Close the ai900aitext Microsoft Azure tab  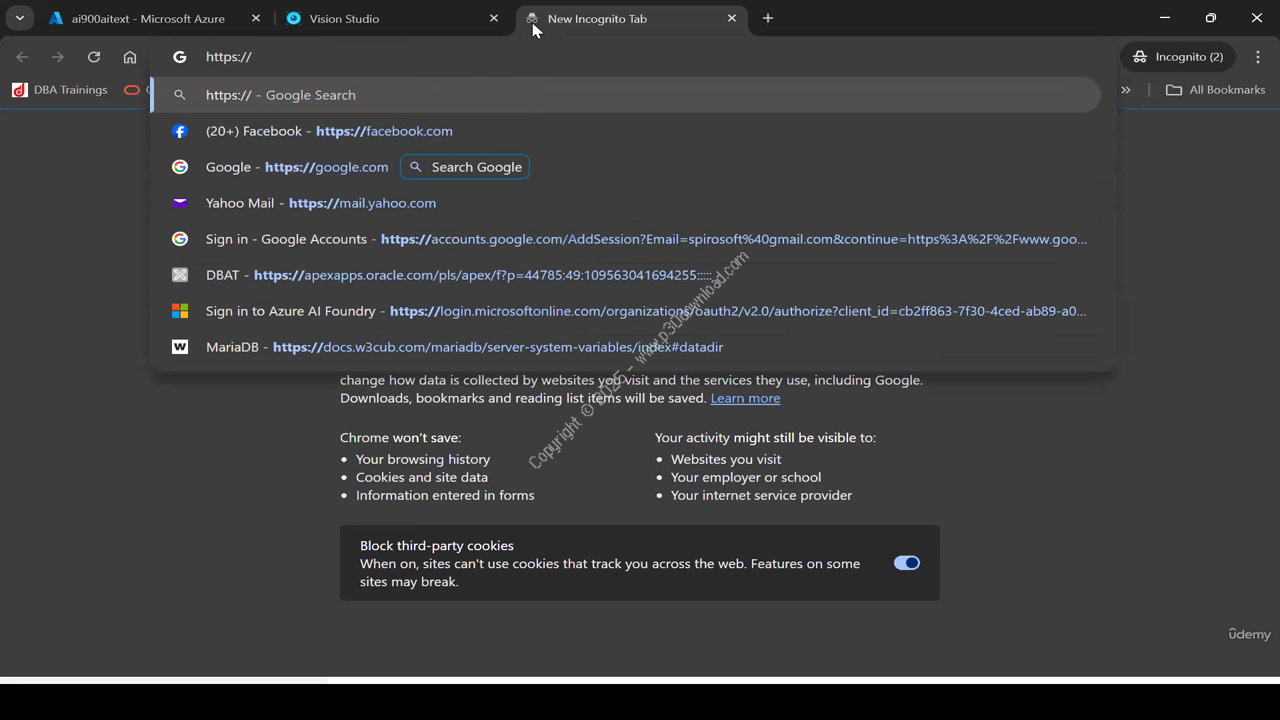click(256, 18)
